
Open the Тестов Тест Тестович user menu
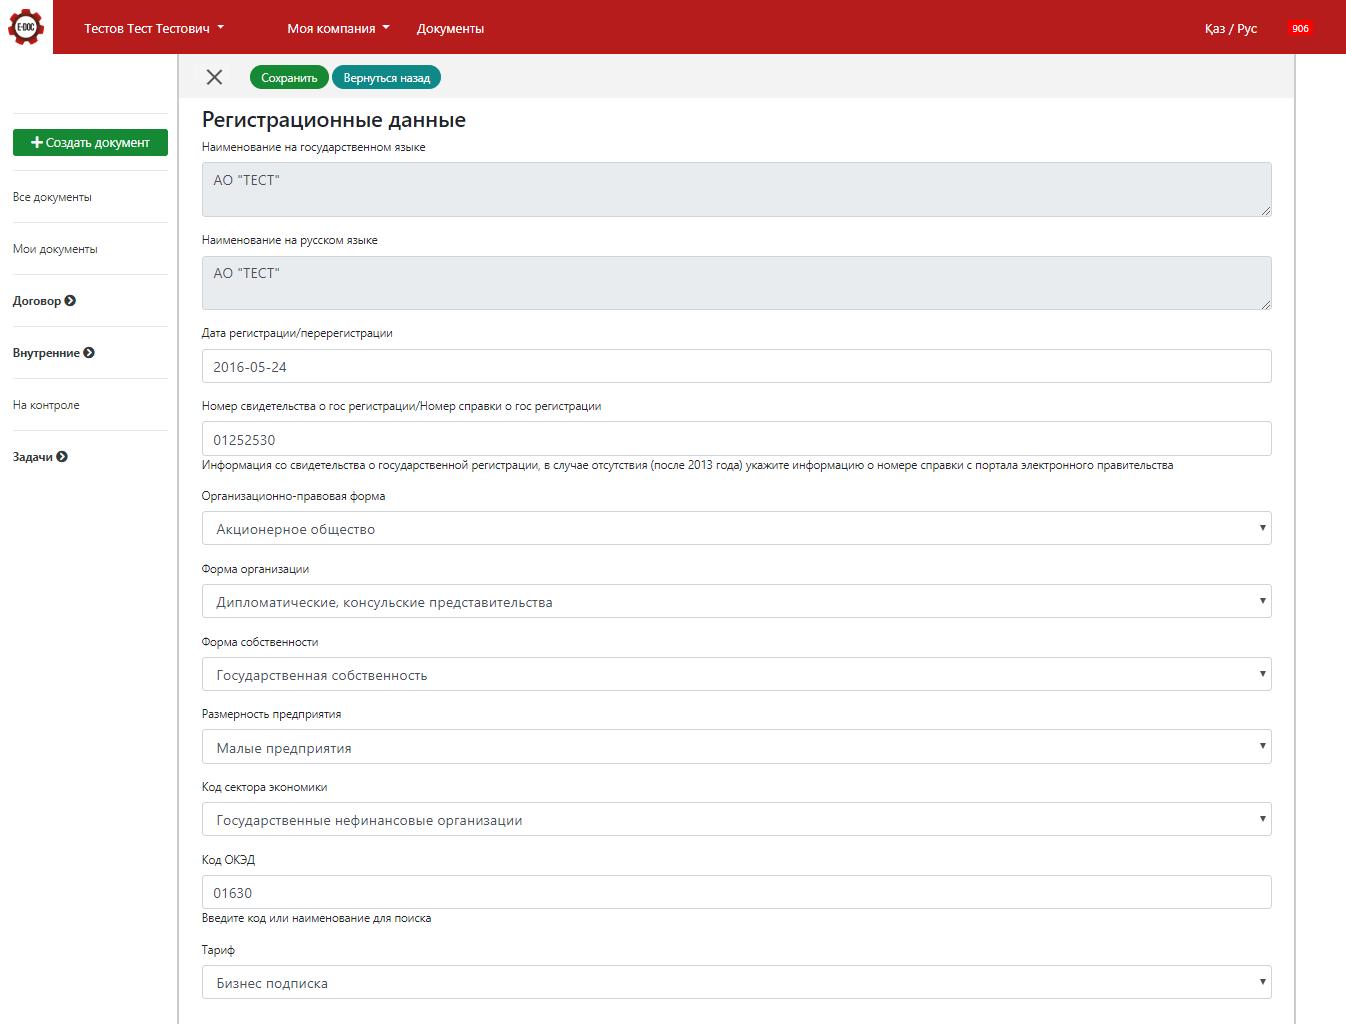(154, 28)
